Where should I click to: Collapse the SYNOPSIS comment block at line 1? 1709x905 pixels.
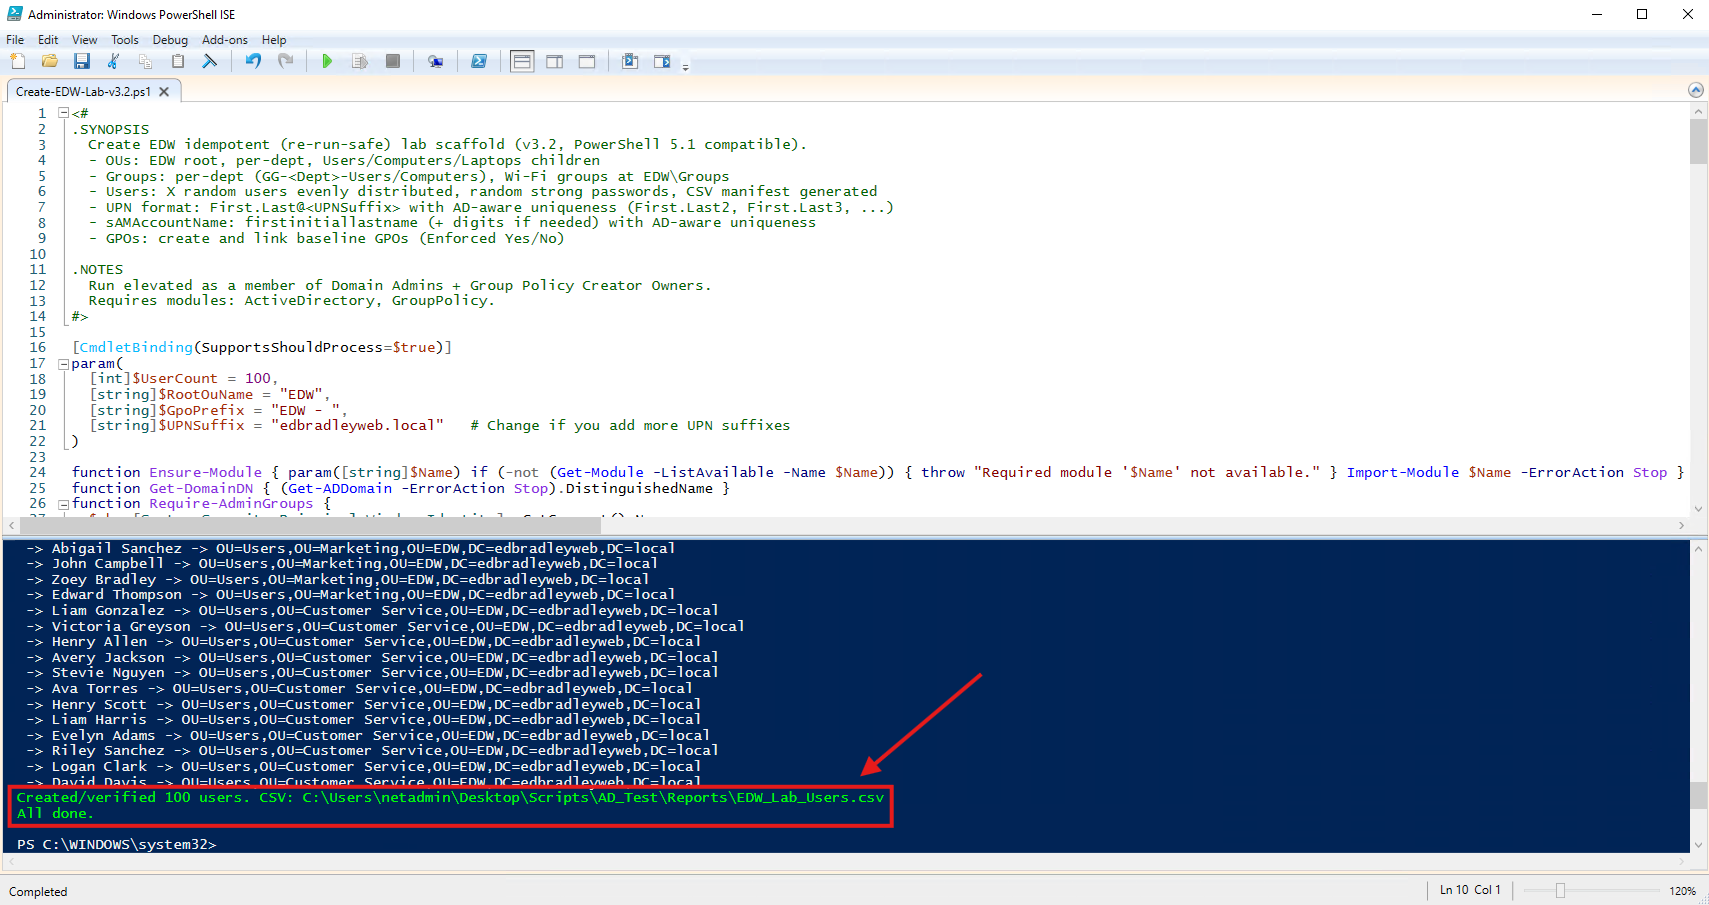pos(63,112)
